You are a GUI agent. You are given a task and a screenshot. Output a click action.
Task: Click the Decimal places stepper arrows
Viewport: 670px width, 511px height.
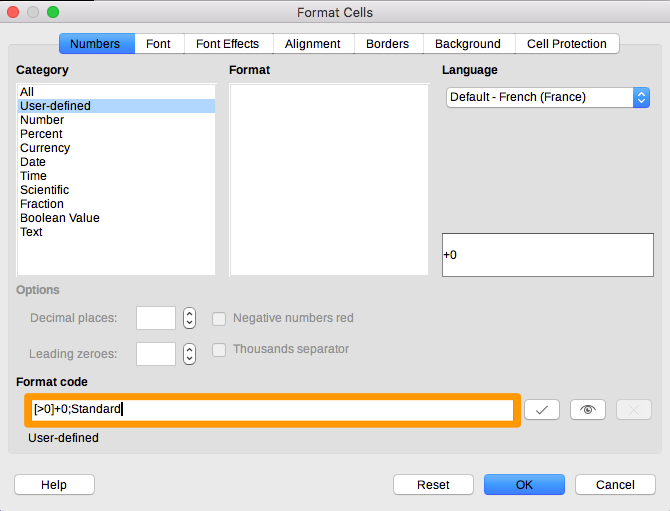pyautogui.click(x=189, y=318)
